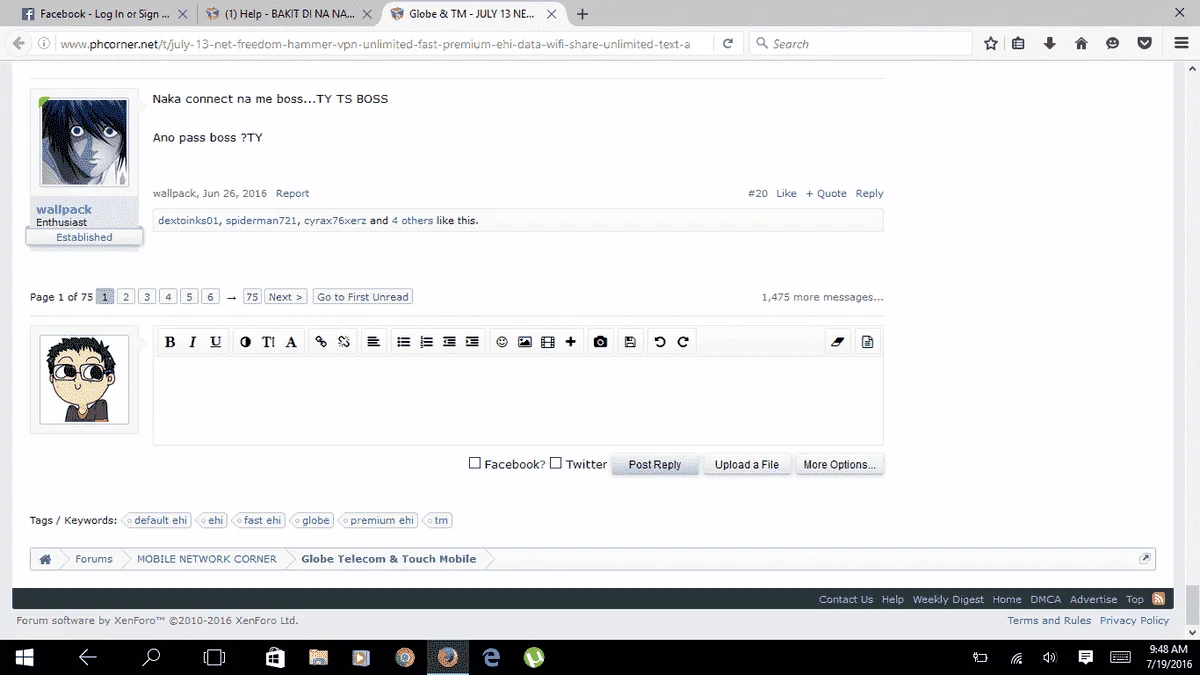This screenshot has height=675, width=1200.
Task: Insert an unordered bullet list
Action: tap(404, 342)
